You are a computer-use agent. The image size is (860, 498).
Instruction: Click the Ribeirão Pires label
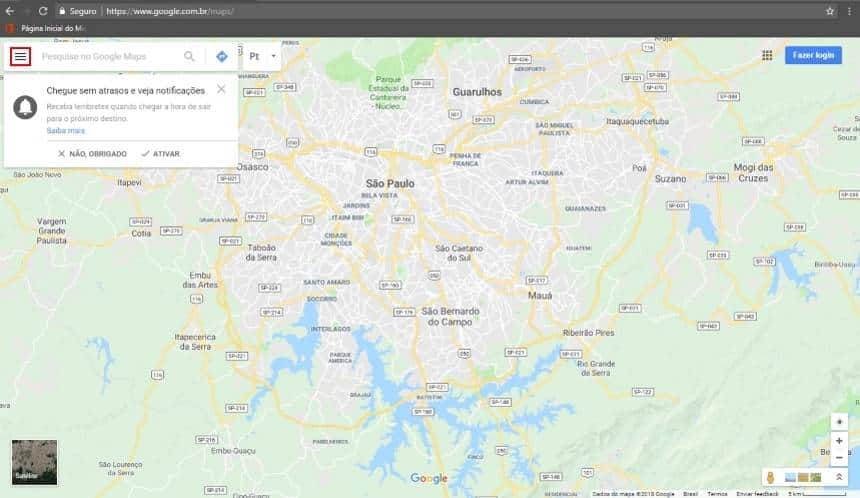589,332
